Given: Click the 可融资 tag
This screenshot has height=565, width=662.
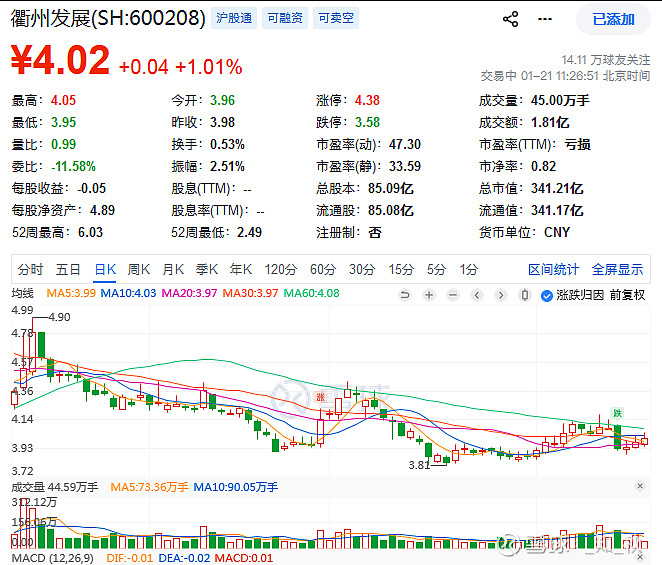Looking at the screenshot, I should tap(285, 18).
